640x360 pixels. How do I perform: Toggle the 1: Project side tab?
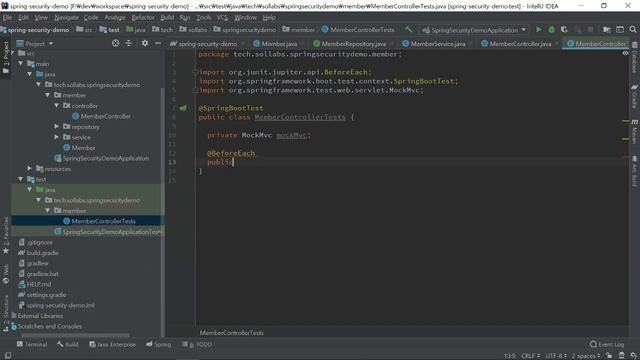tap(6, 57)
